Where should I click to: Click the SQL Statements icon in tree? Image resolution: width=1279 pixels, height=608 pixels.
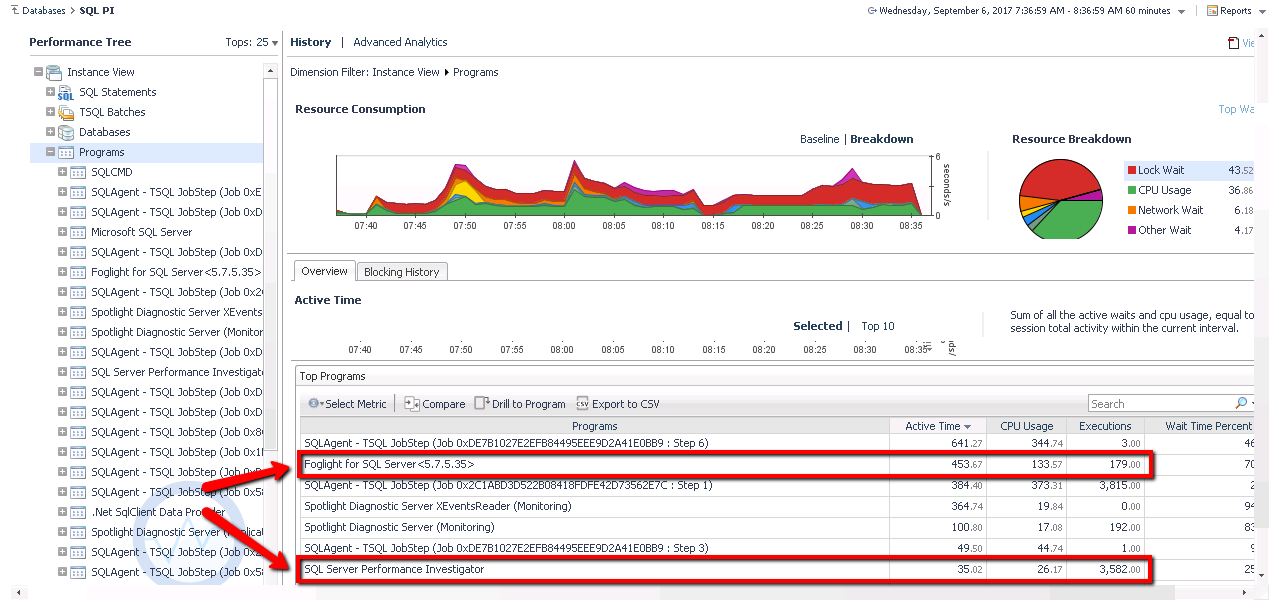click(66, 92)
